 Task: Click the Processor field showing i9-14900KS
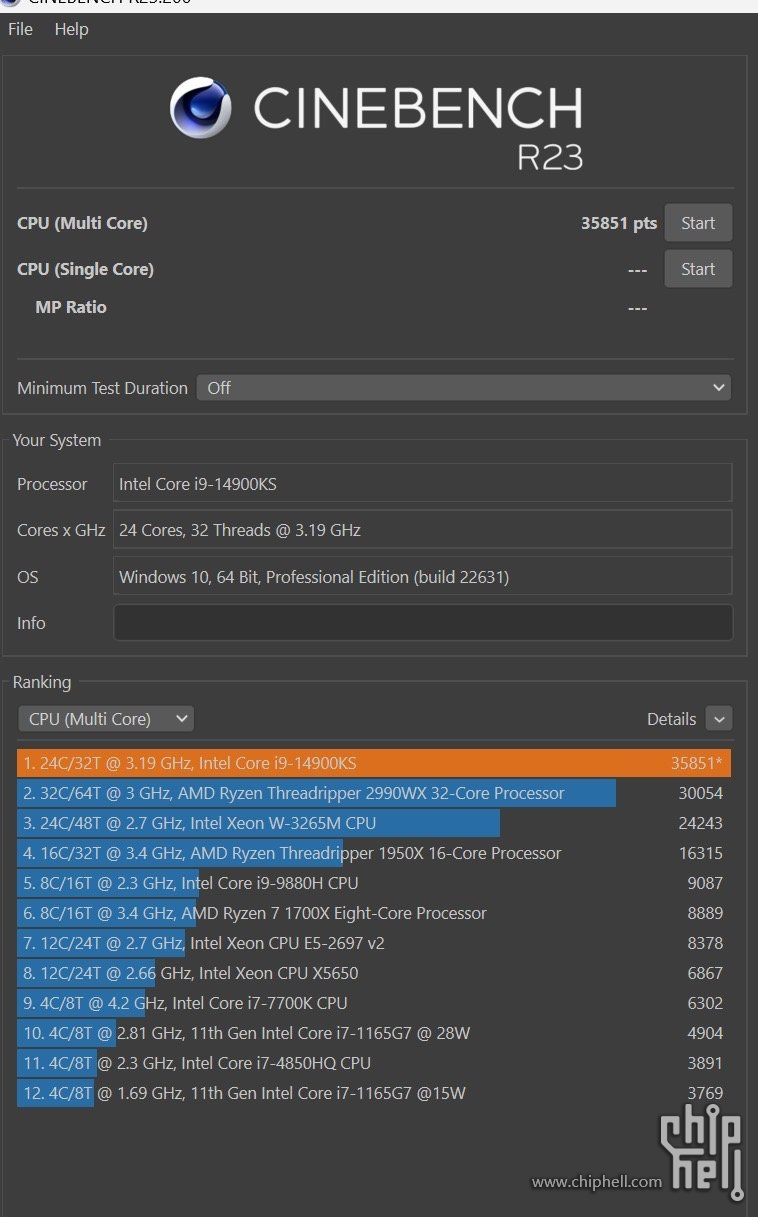tap(423, 483)
